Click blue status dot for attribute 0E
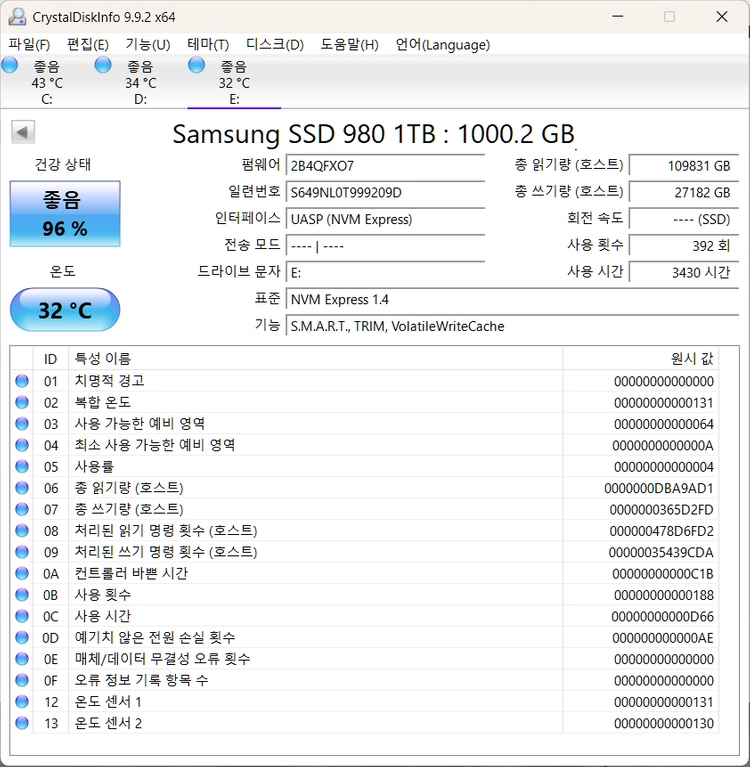 tap(22, 659)
